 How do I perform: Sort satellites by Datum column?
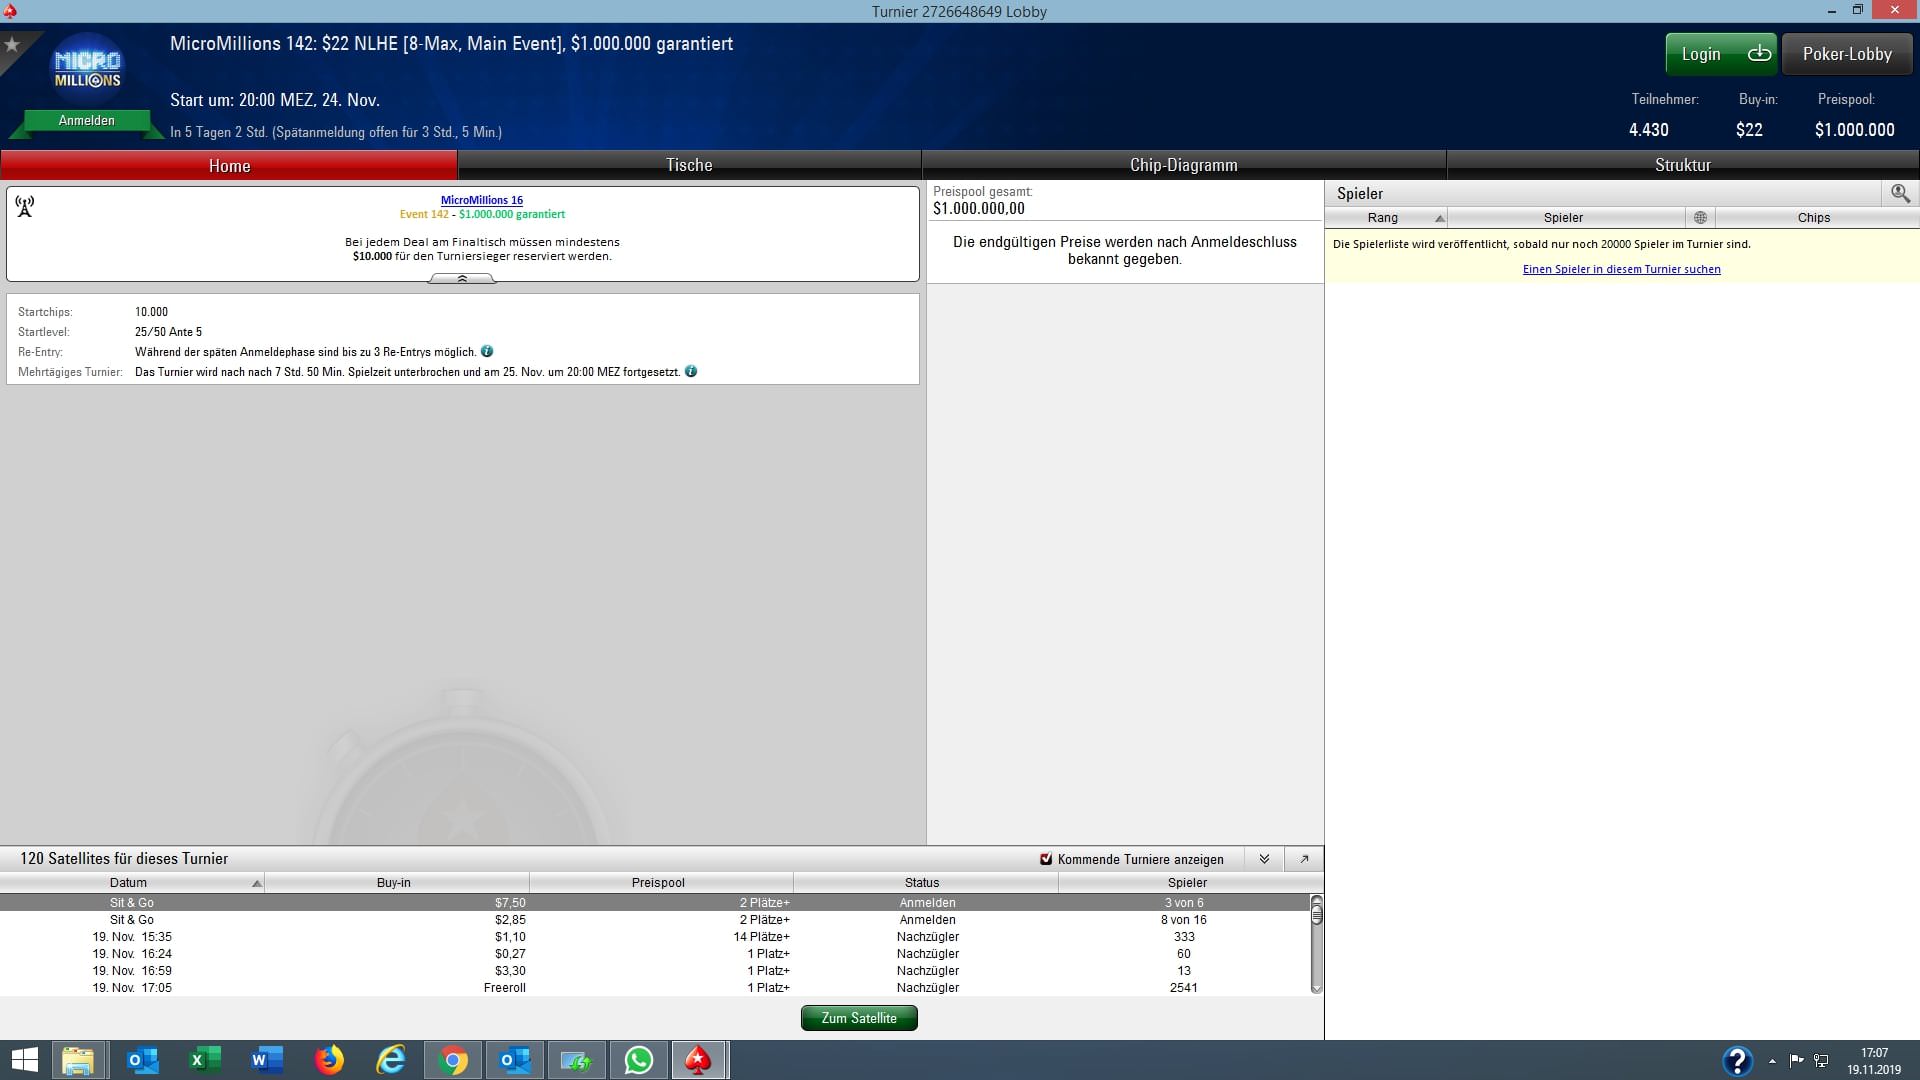tap(130, 882)
